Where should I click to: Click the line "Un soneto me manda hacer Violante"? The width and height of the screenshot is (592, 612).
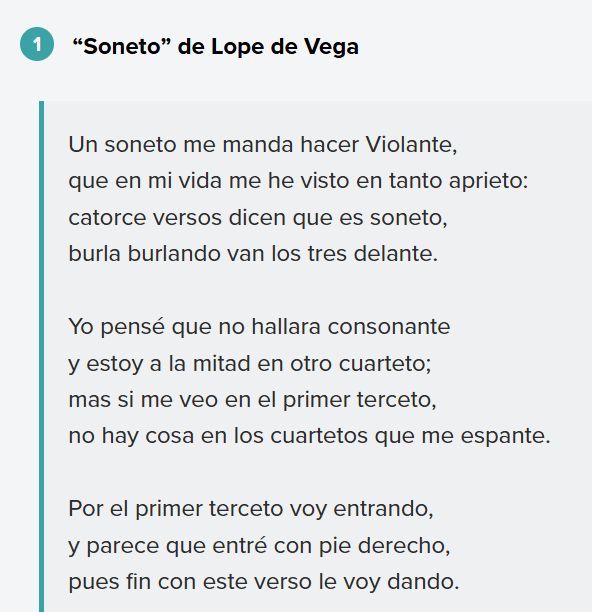pyautogui.click(x=263, y=144)
